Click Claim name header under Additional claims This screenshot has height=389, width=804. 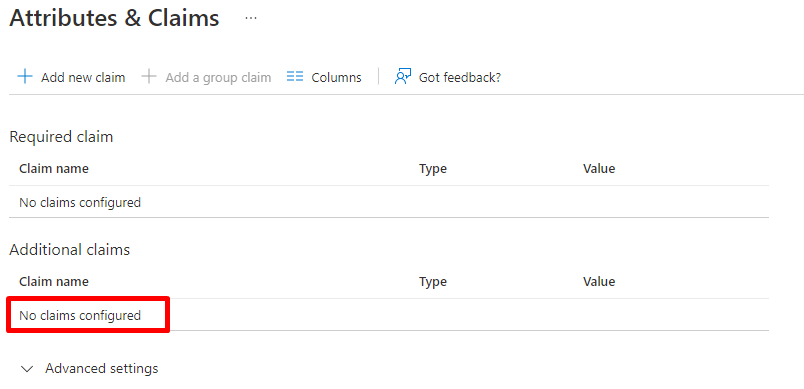click(x=54, y=281)
